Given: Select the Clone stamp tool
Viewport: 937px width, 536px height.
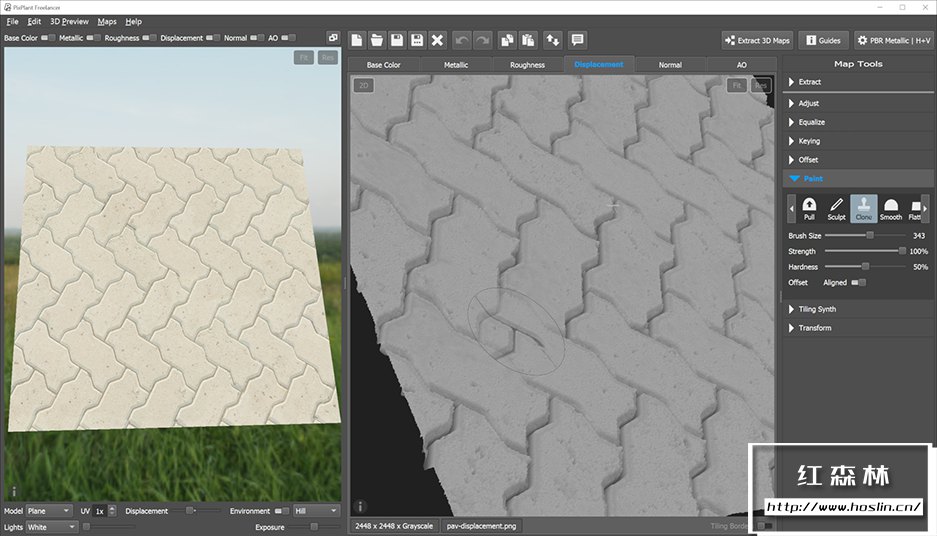Looking at the screenshot, I should tap(863, 209).
